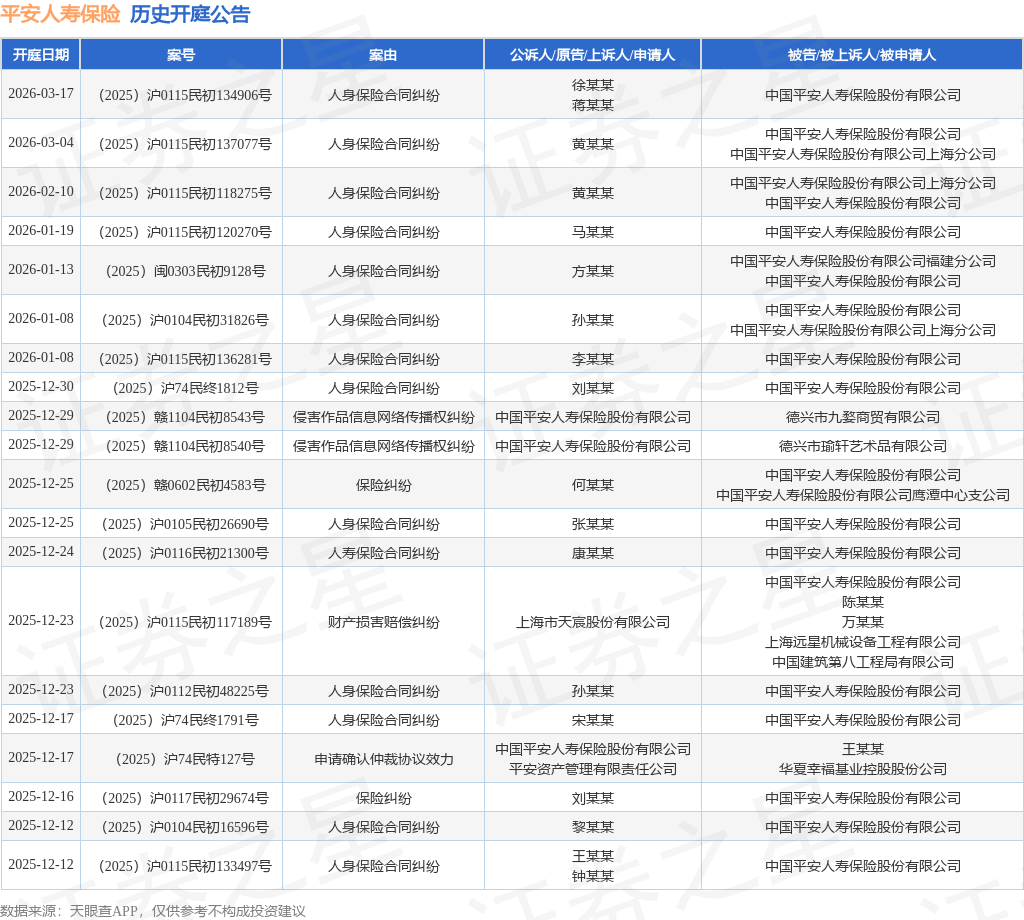1024x920 pixels.
Task: Select case number (2025)沪0115民初118275号
Action: (x=185, y=193)
